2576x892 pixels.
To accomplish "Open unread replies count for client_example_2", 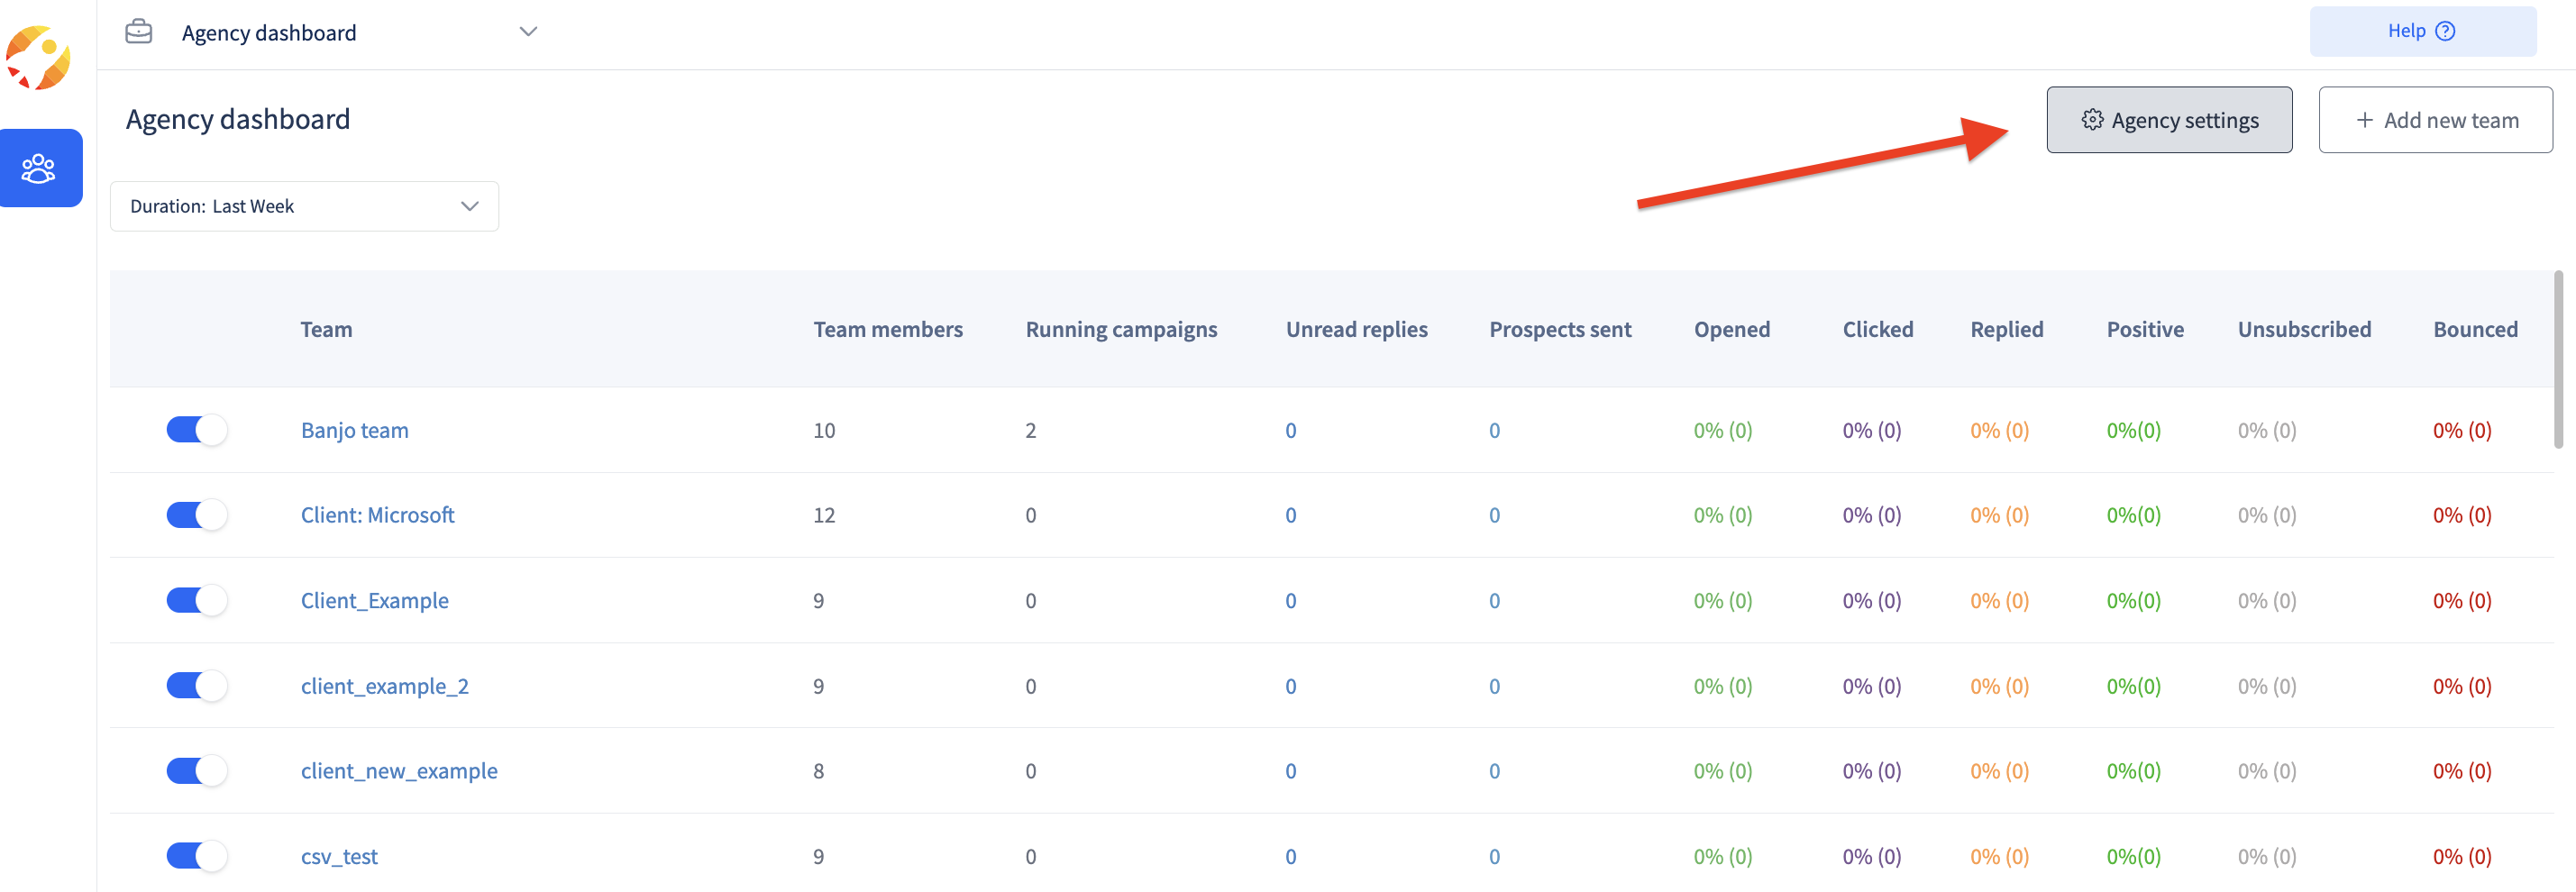I will (1291, 686).
